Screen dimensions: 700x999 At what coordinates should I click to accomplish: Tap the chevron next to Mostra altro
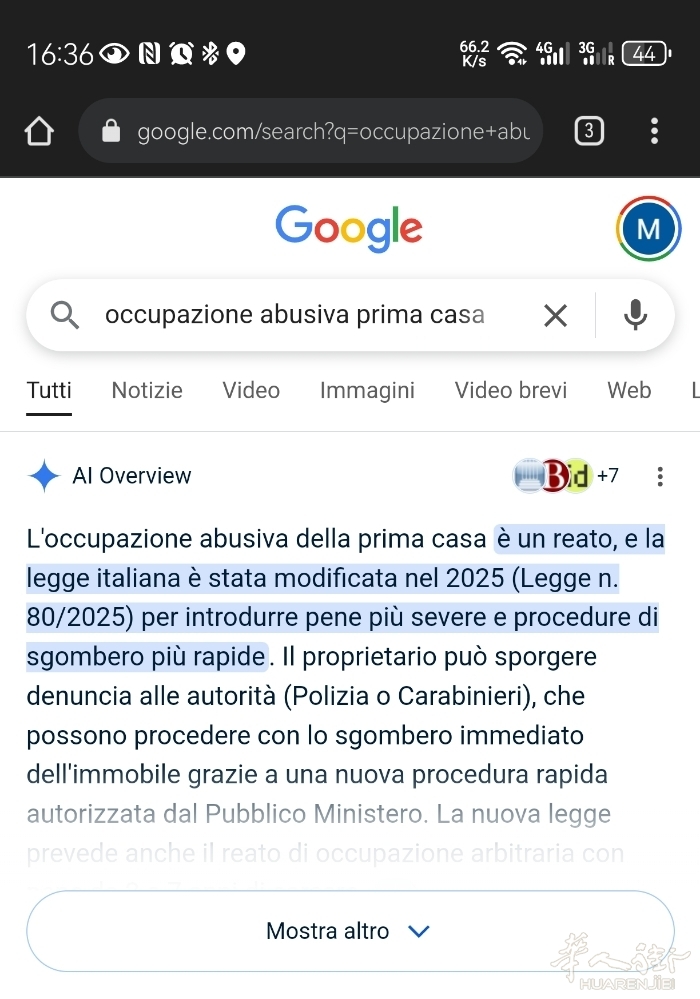pos(418,931)
